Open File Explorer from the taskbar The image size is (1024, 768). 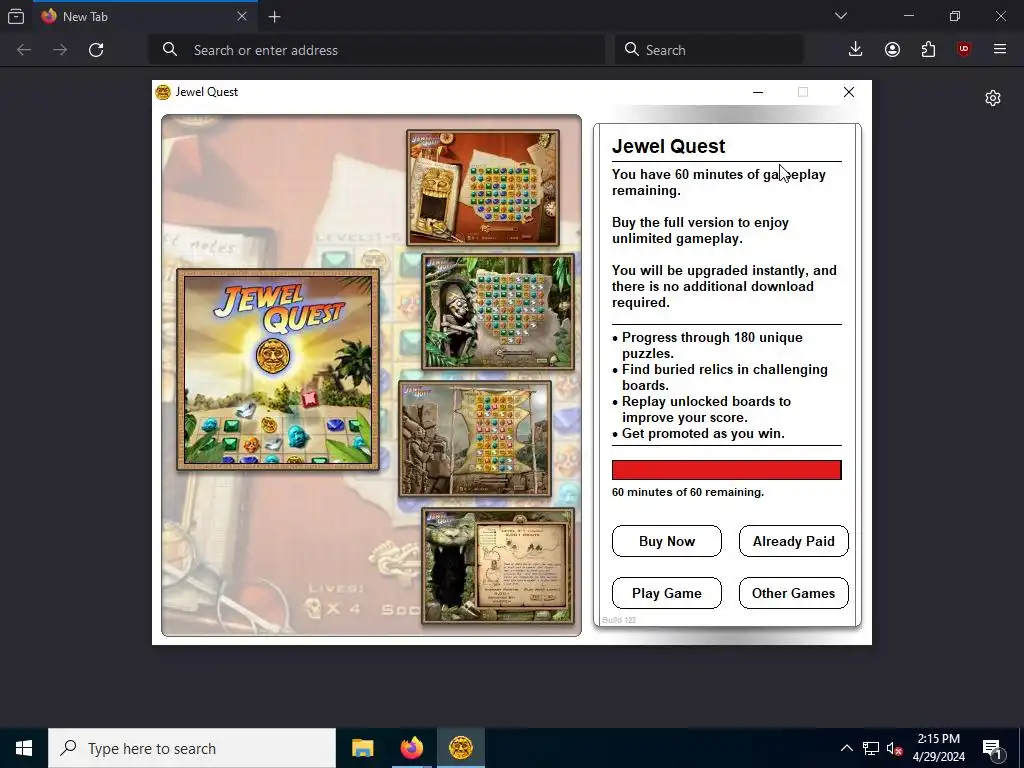[x=362, y=748]
